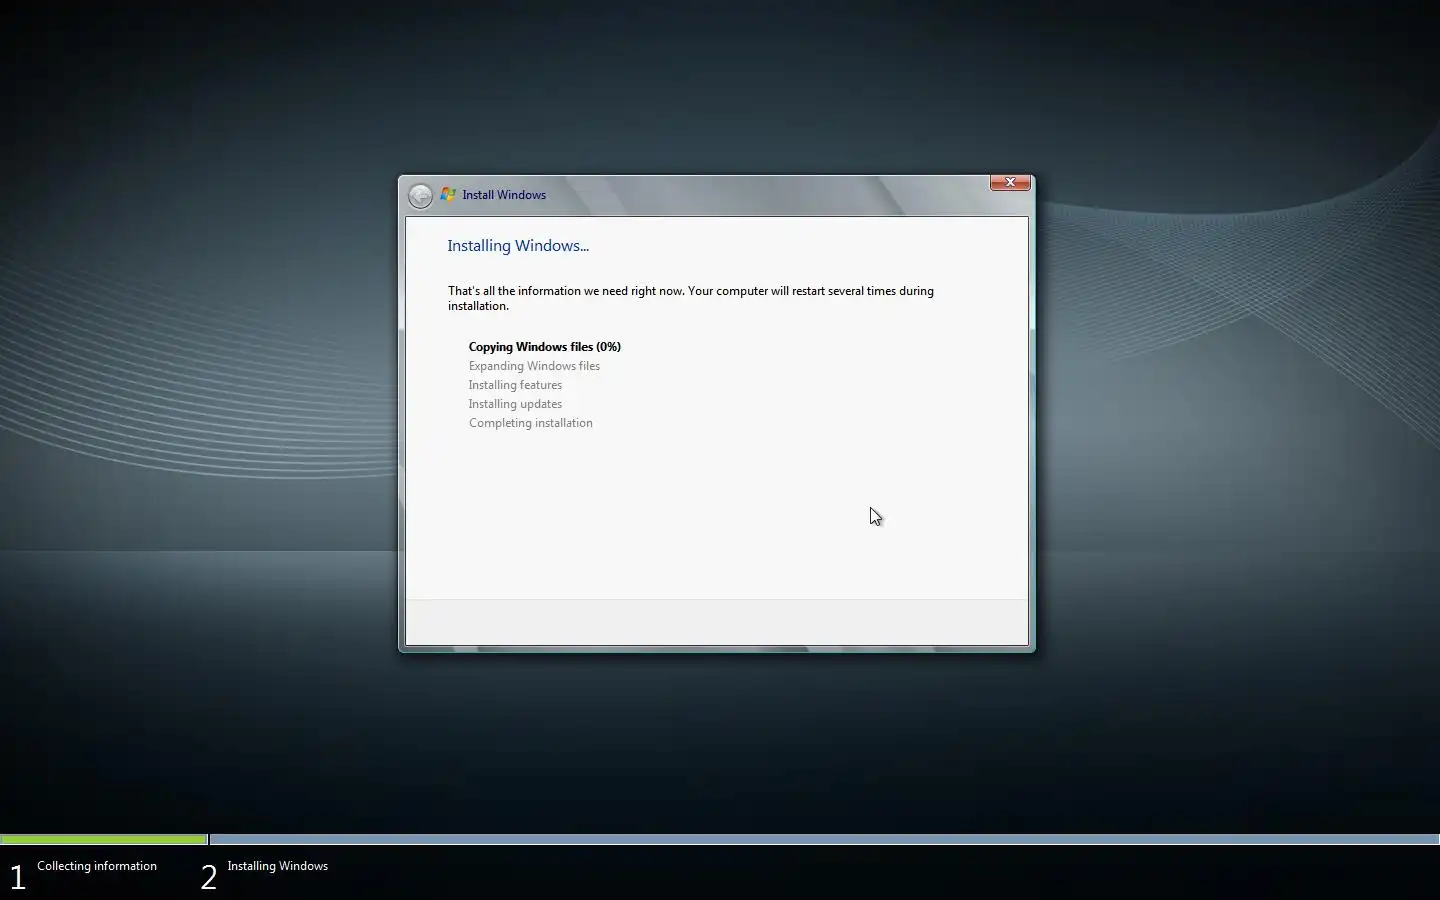Click the 'That's all the information' message
The height and width of the screenshot is (900, 1440).
pyautogui.click(x=691, y=298)
